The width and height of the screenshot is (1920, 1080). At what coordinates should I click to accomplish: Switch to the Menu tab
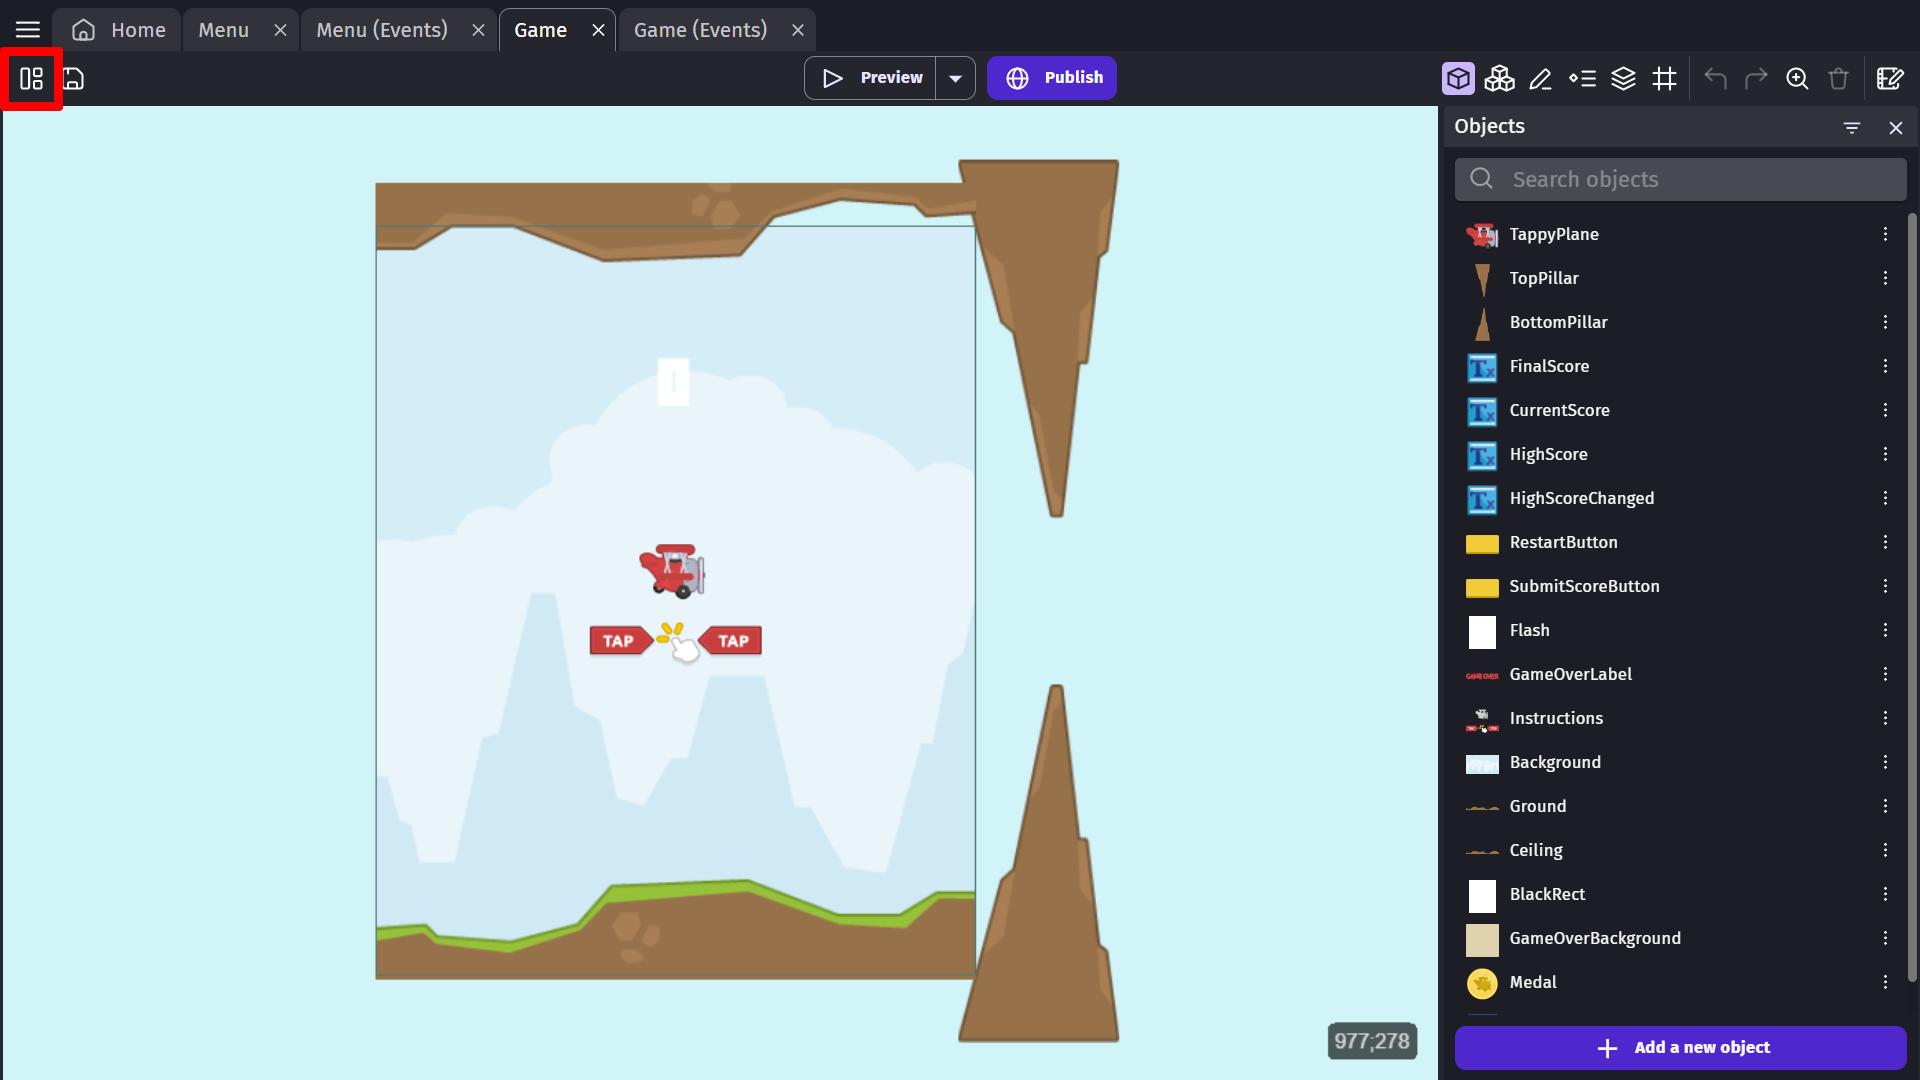223,30
